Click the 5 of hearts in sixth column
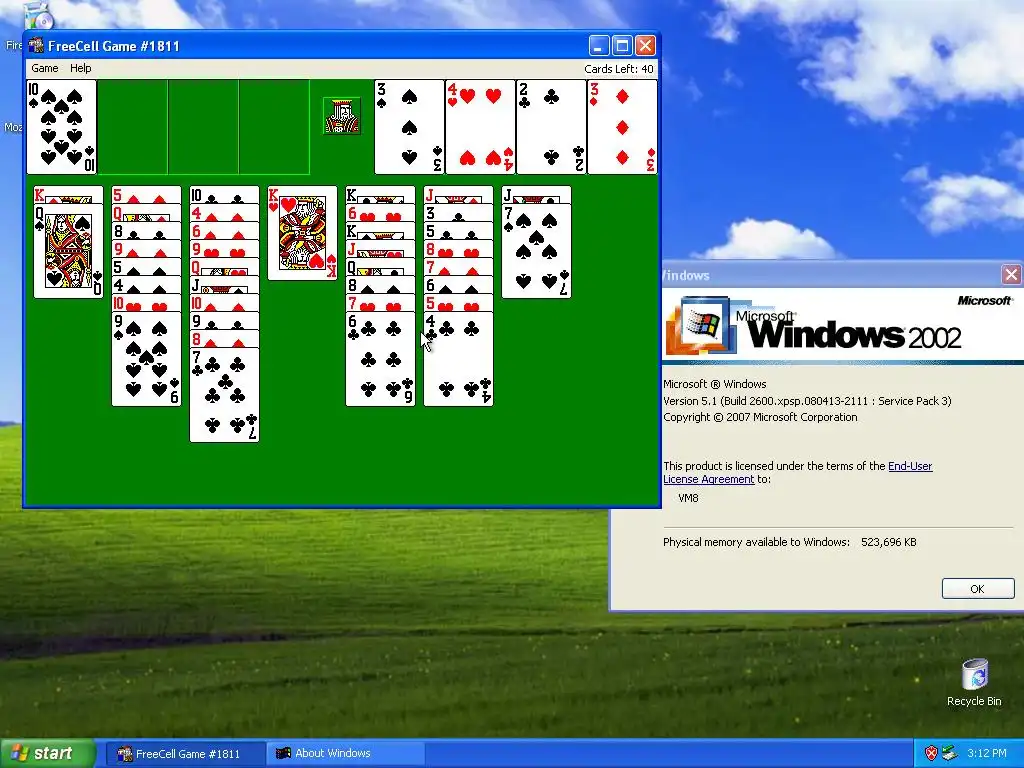Viewport: 1024px width, 768px height. (x=458, y=304)
